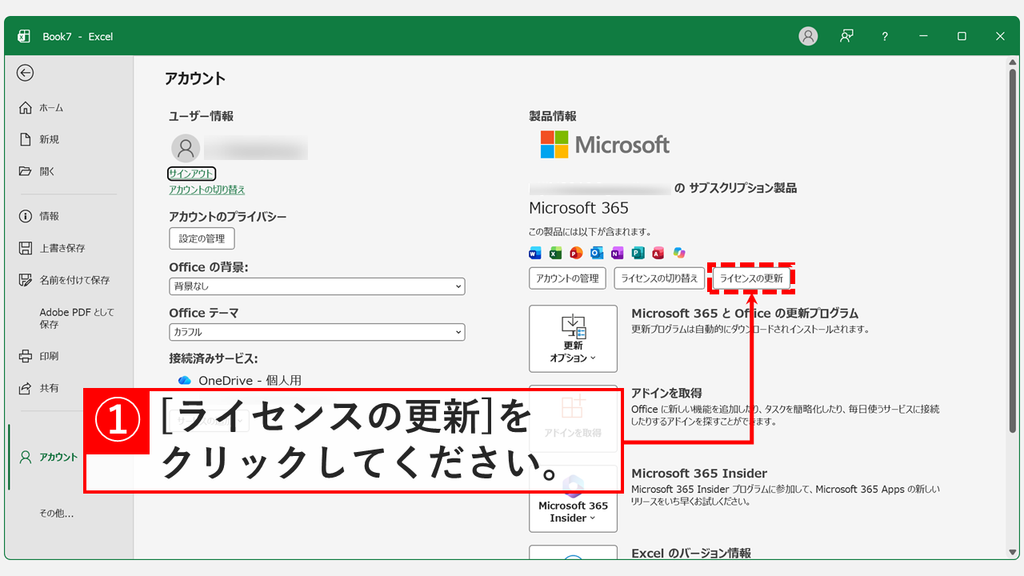Click the Microsoft logo

[605, 144]
